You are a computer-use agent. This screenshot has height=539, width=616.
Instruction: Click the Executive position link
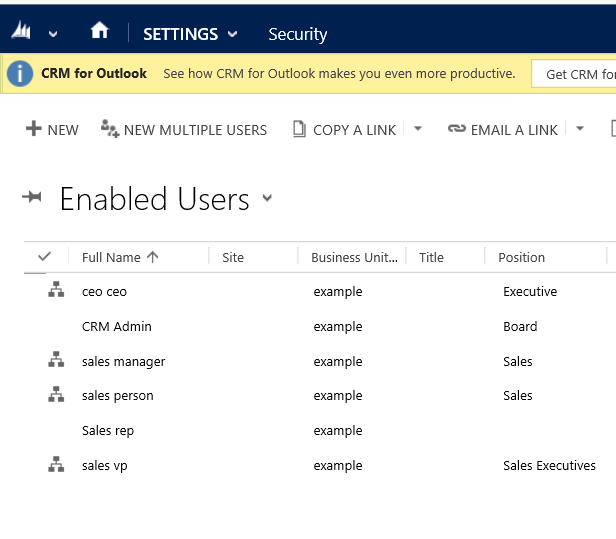point(530,292)
